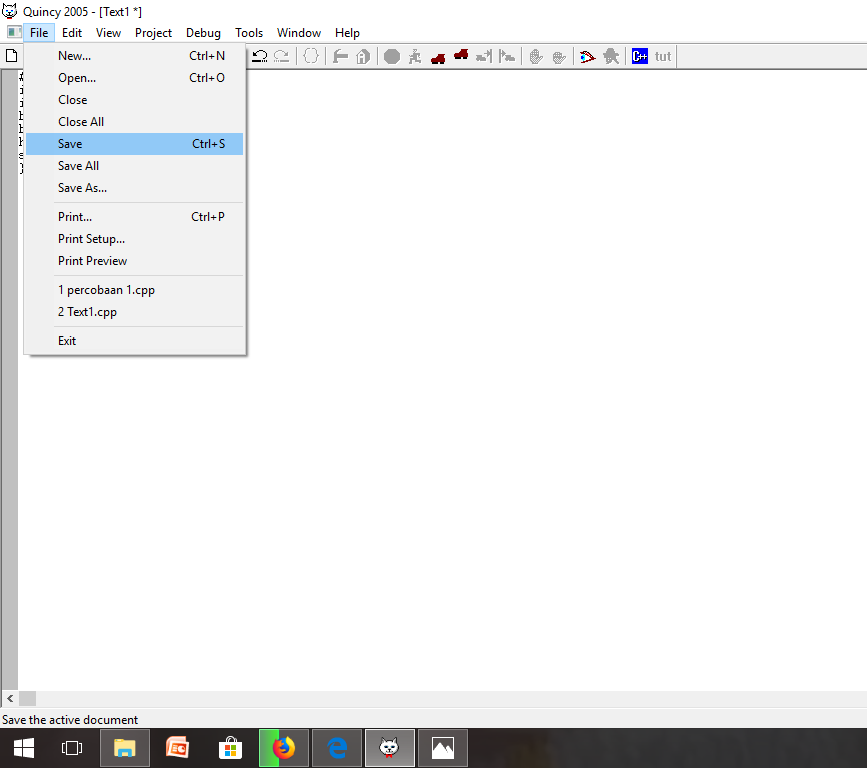Choose Print Preview from the File menu
The width and height of the screenshot is (867, 768).
(92, 260)
